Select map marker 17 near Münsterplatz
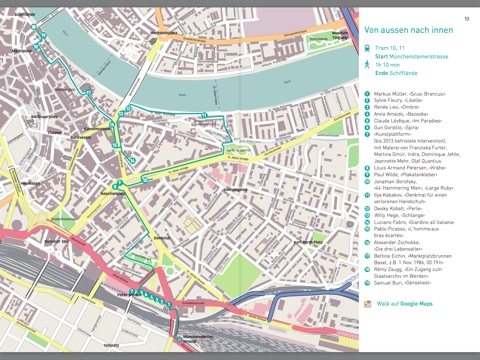 pyautogui.click(x=88, y=93)
